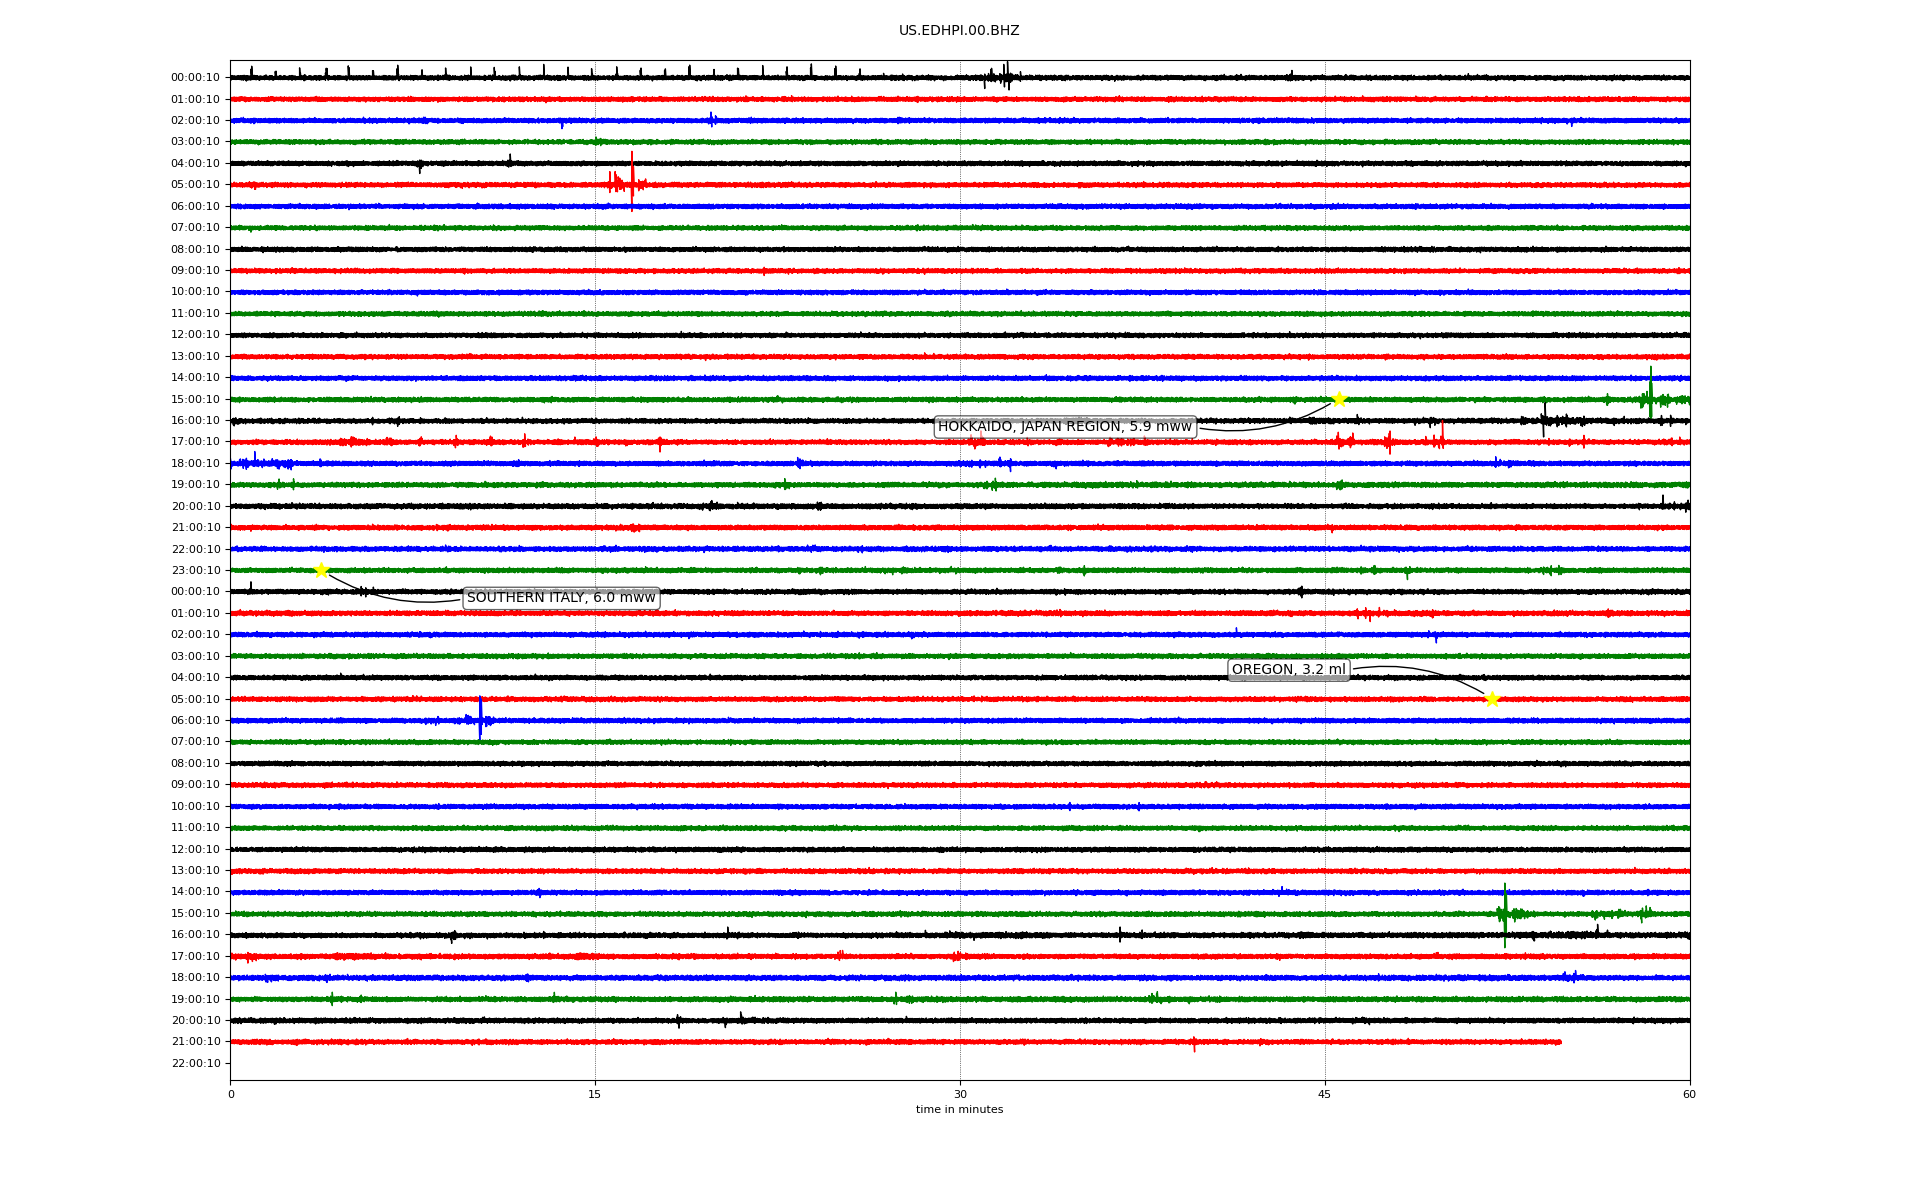Click the HOKKAIDO, JAPAN REGION 5.9 mww label
The width and height of the screenshot is (1920, 1200).
click(x=1064, y=427)
